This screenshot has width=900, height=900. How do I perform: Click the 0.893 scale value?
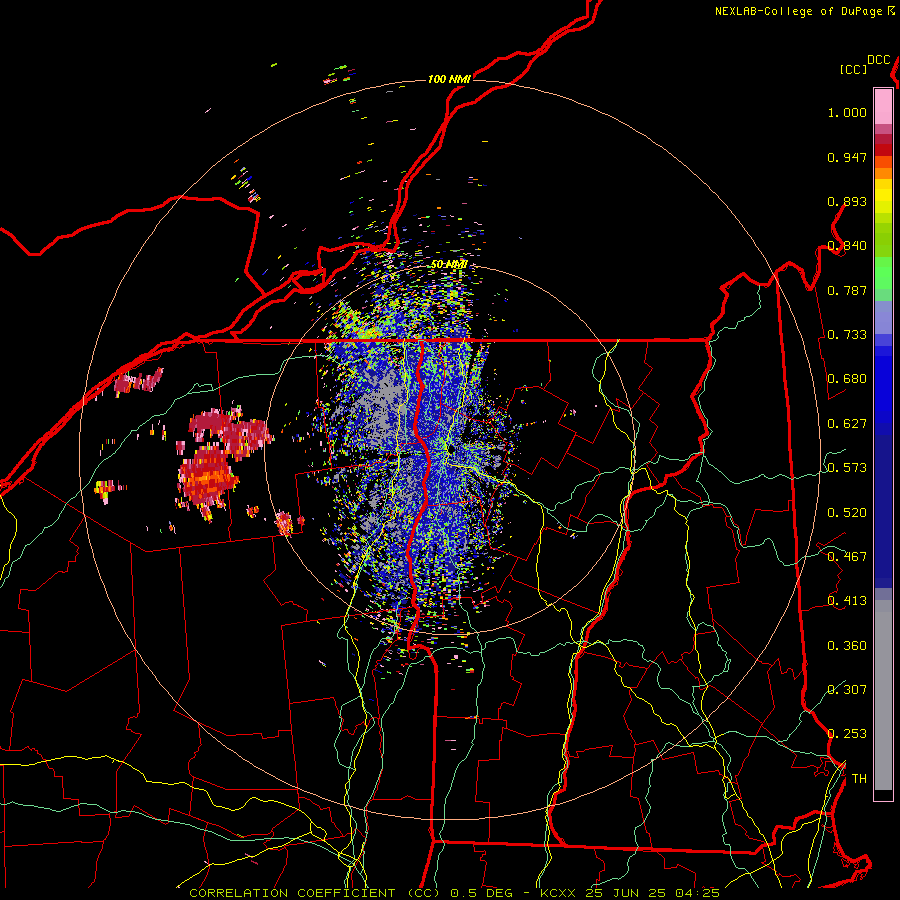tap(847, 201)
